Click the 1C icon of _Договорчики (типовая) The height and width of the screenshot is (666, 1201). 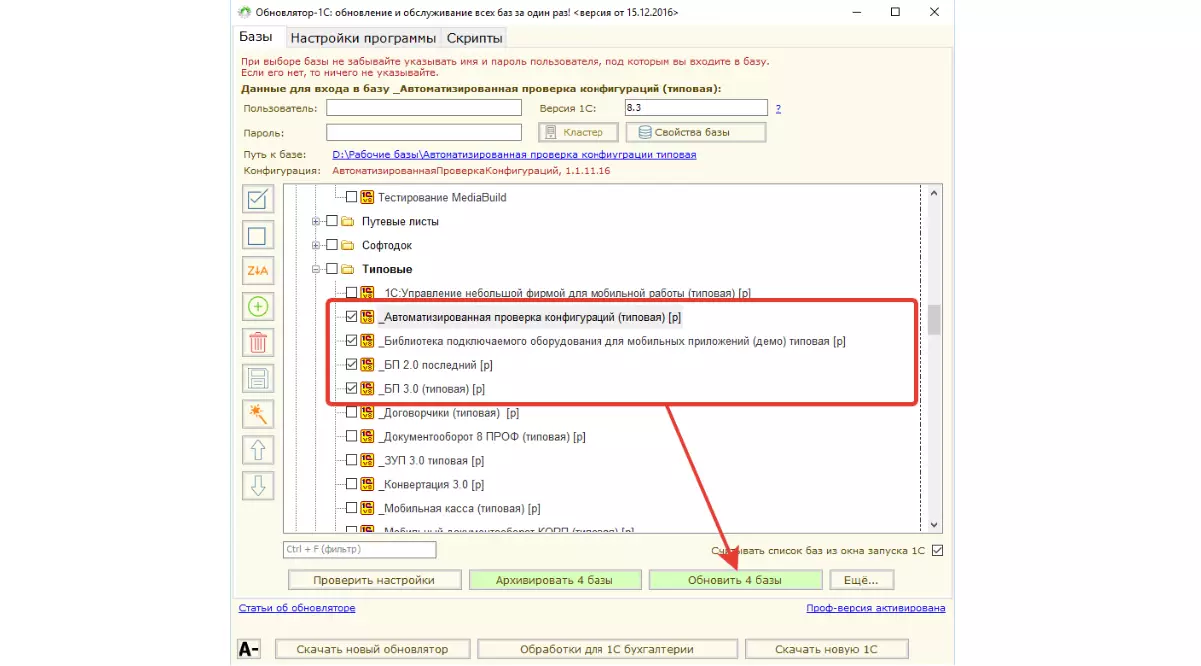tap(367, 413)
